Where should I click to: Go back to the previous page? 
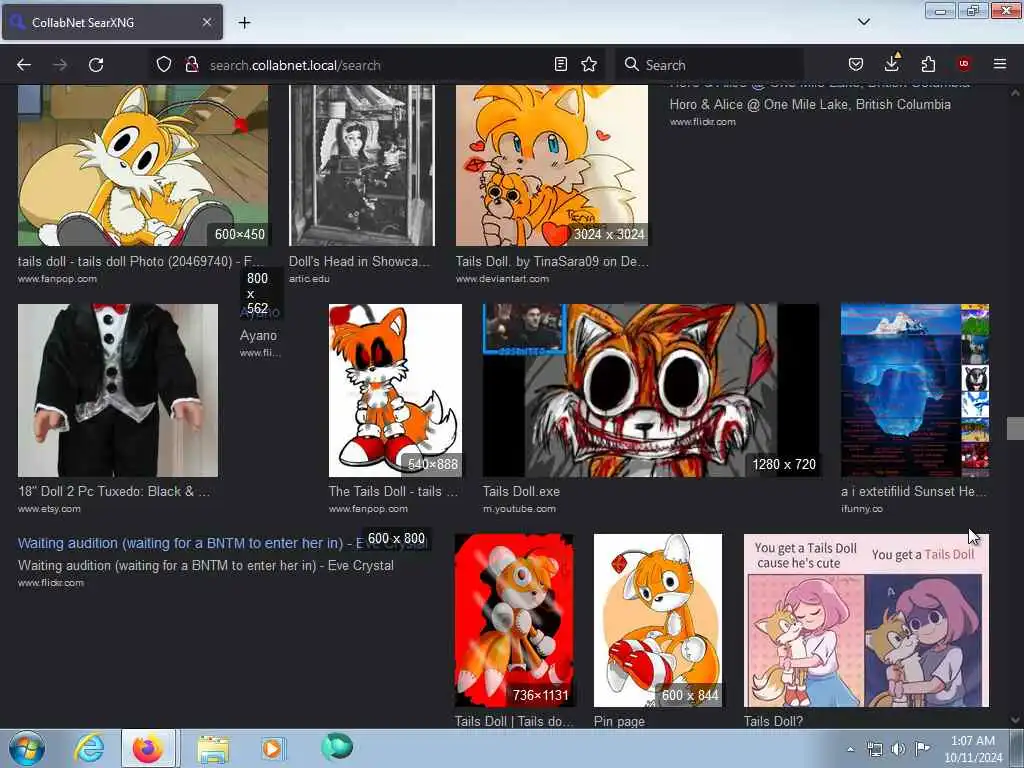[24, 65]
